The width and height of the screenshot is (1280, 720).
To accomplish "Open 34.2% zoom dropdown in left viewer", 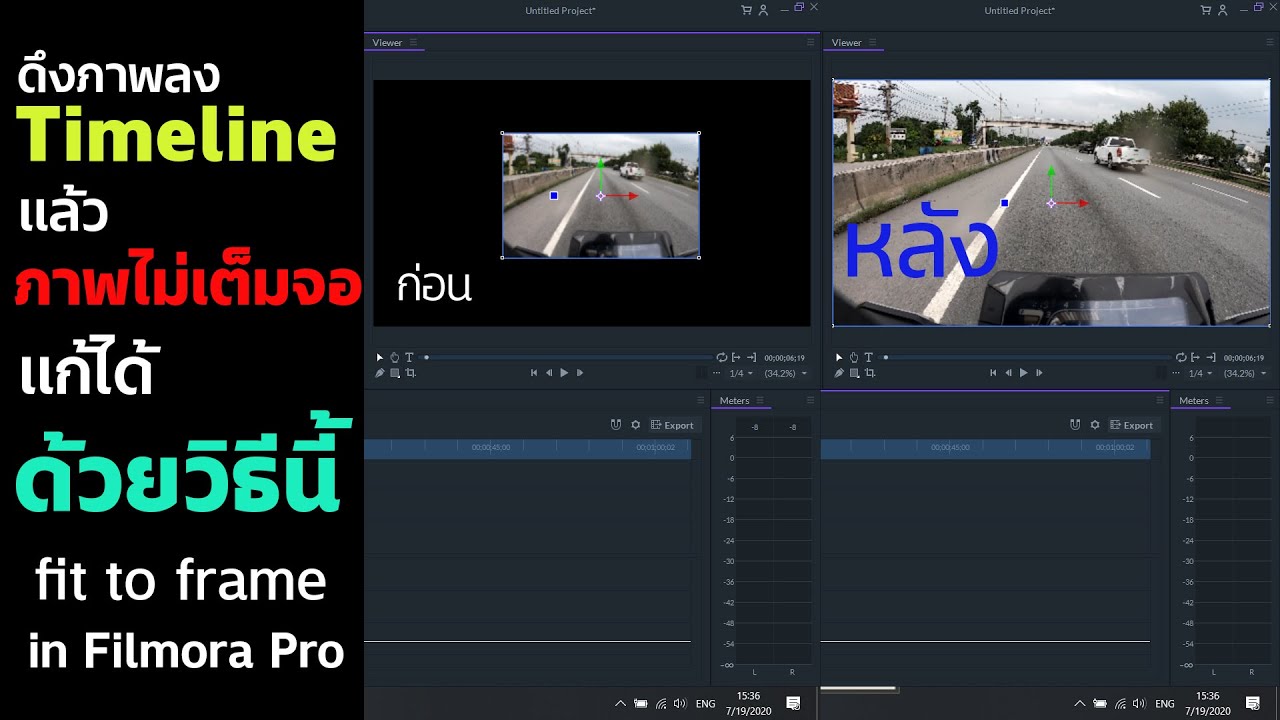I will click(x=785, y=373).
